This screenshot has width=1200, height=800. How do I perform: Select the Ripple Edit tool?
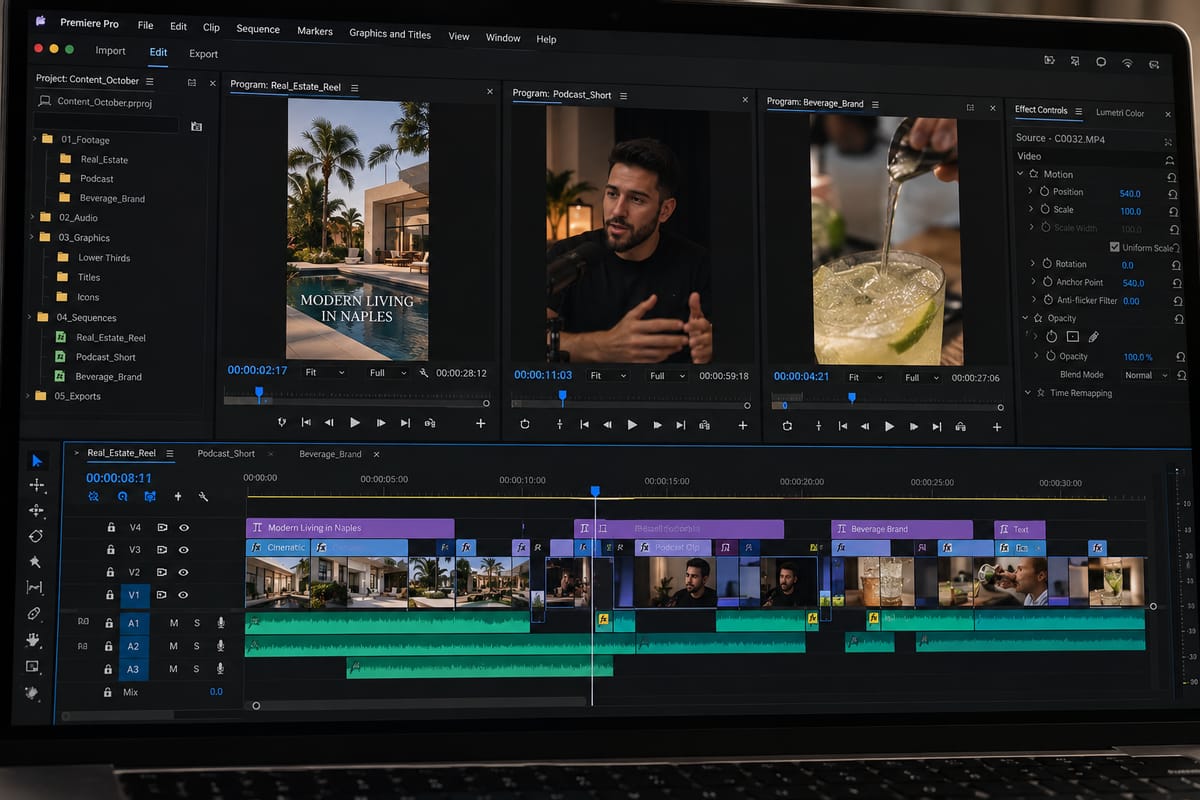(x=37, y=511)
